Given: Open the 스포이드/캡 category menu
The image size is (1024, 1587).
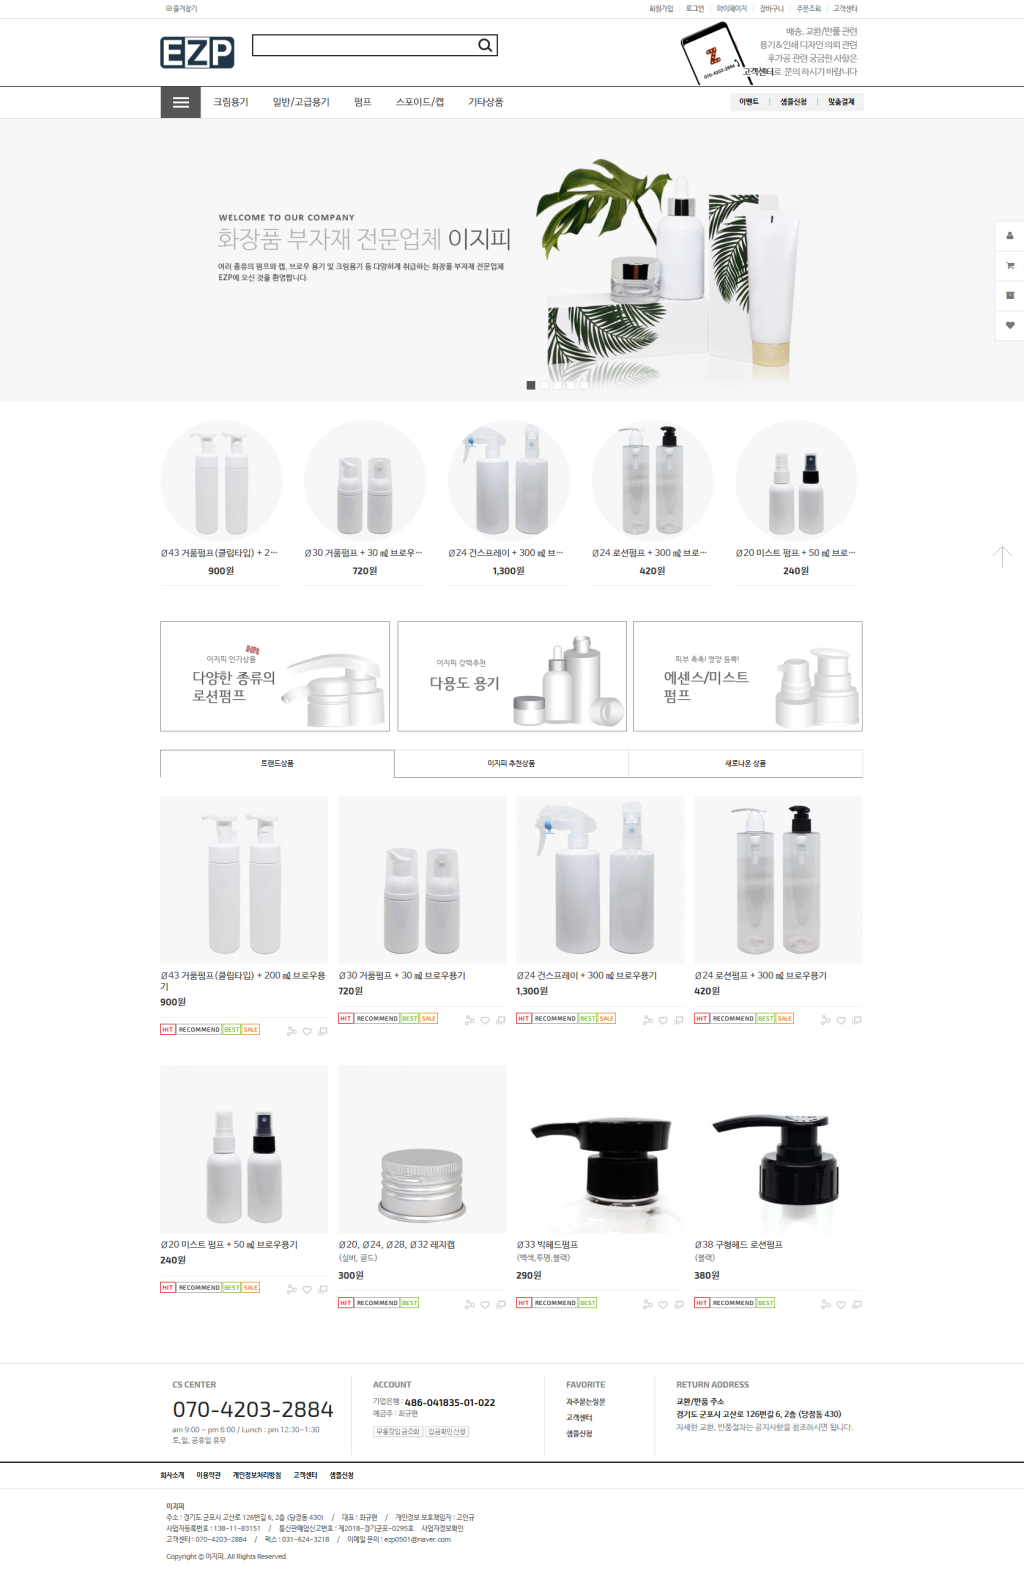Looking at the screenshot, I should [x=420, y=102].
